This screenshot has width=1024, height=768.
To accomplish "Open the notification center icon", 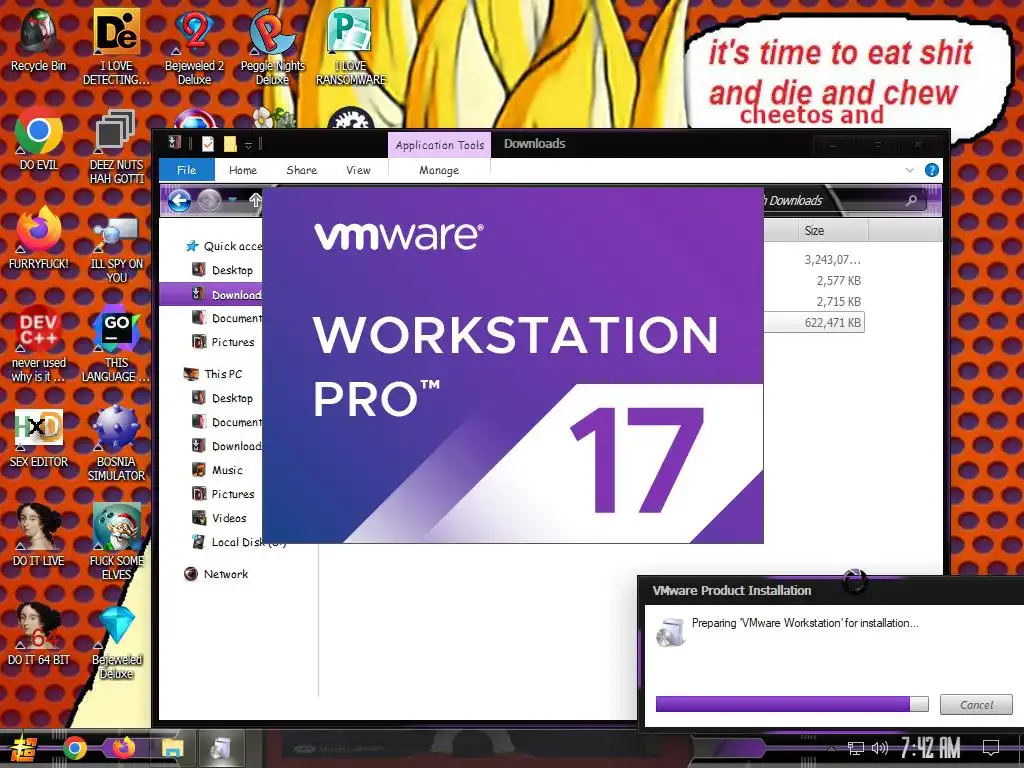I will (991, 748).
